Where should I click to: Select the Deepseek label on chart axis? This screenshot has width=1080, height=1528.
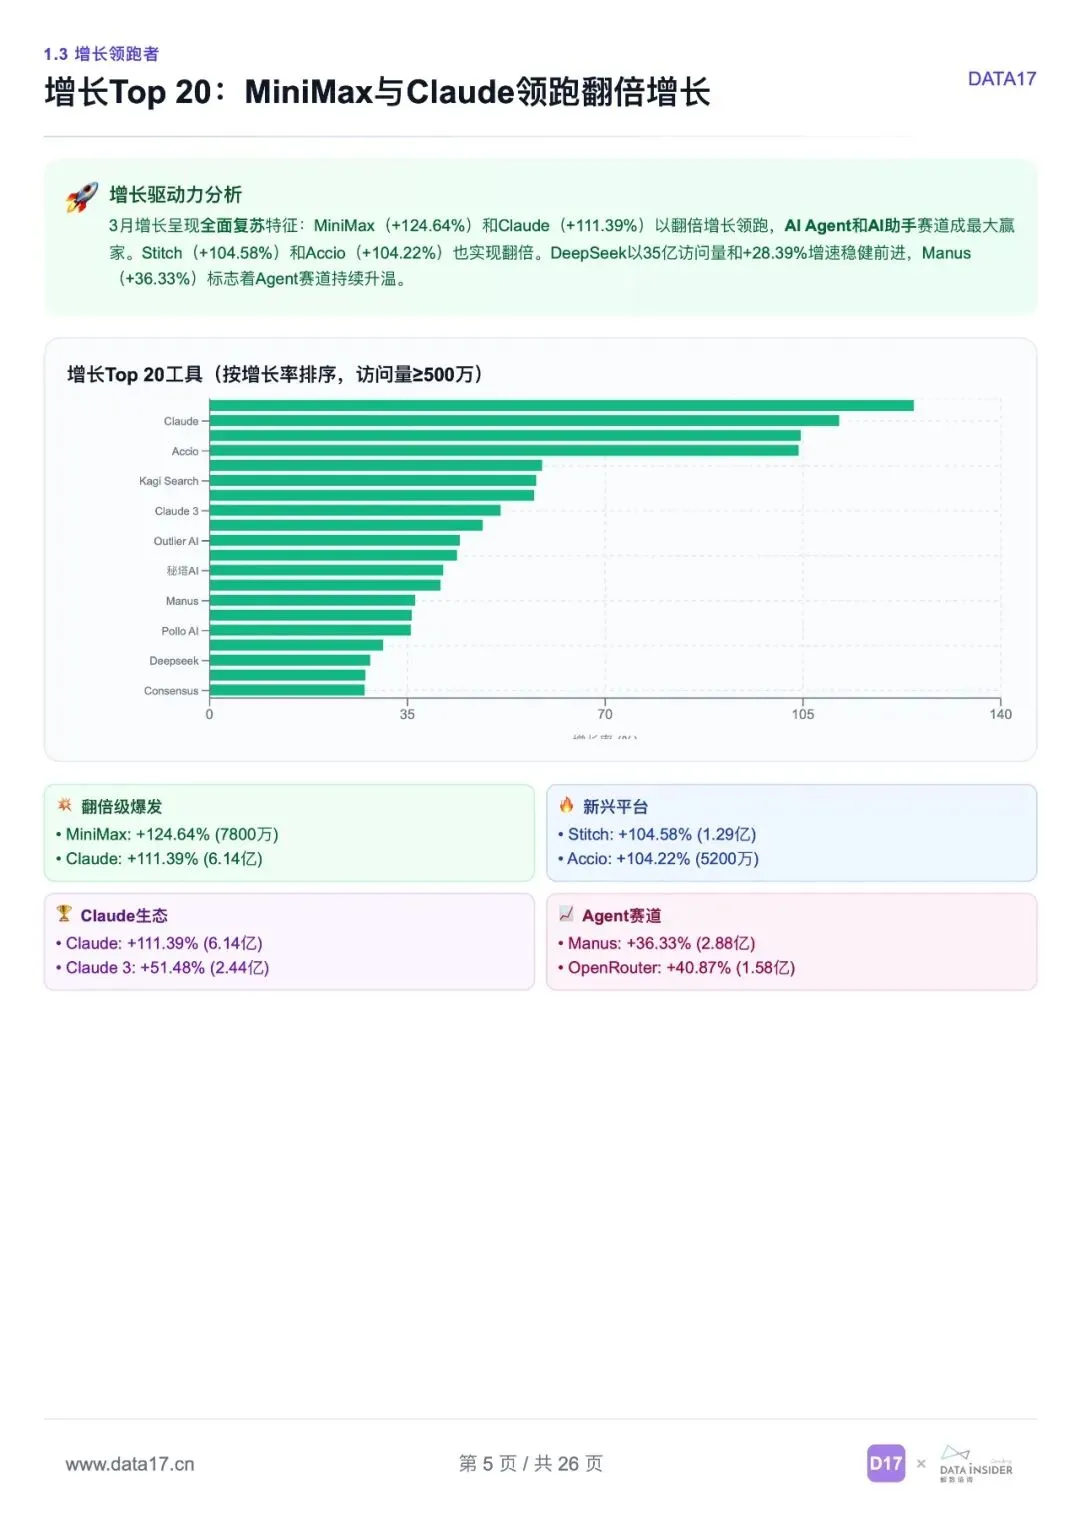[174, 661]
